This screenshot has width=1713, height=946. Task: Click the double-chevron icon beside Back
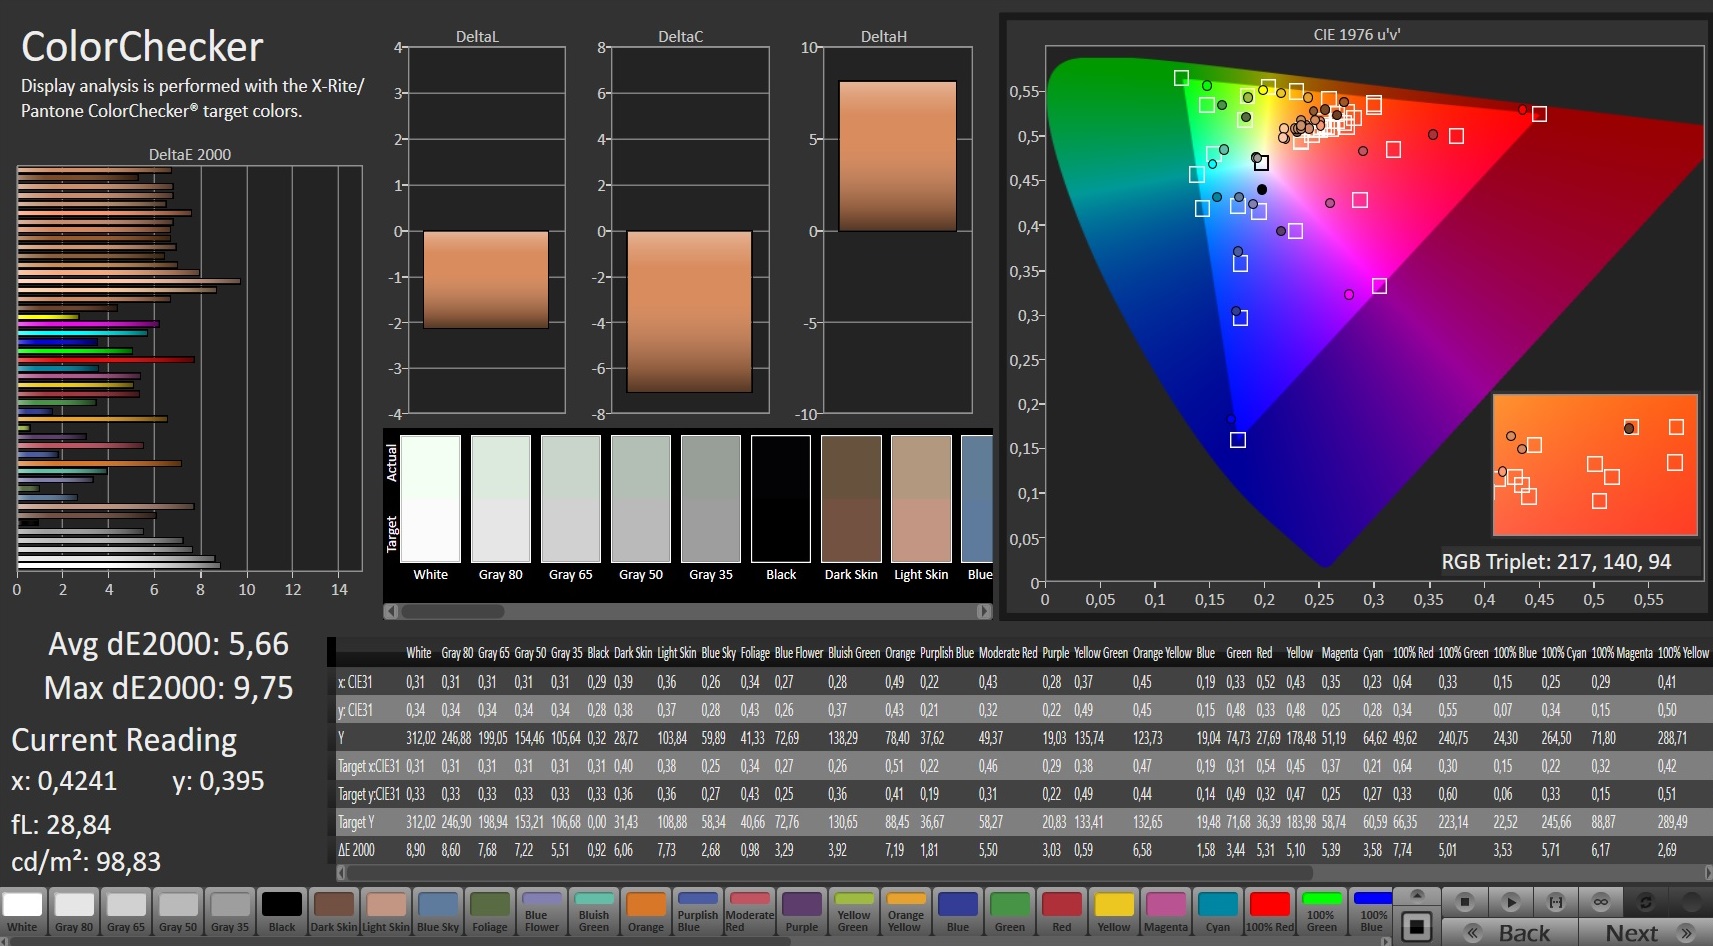1472,933
